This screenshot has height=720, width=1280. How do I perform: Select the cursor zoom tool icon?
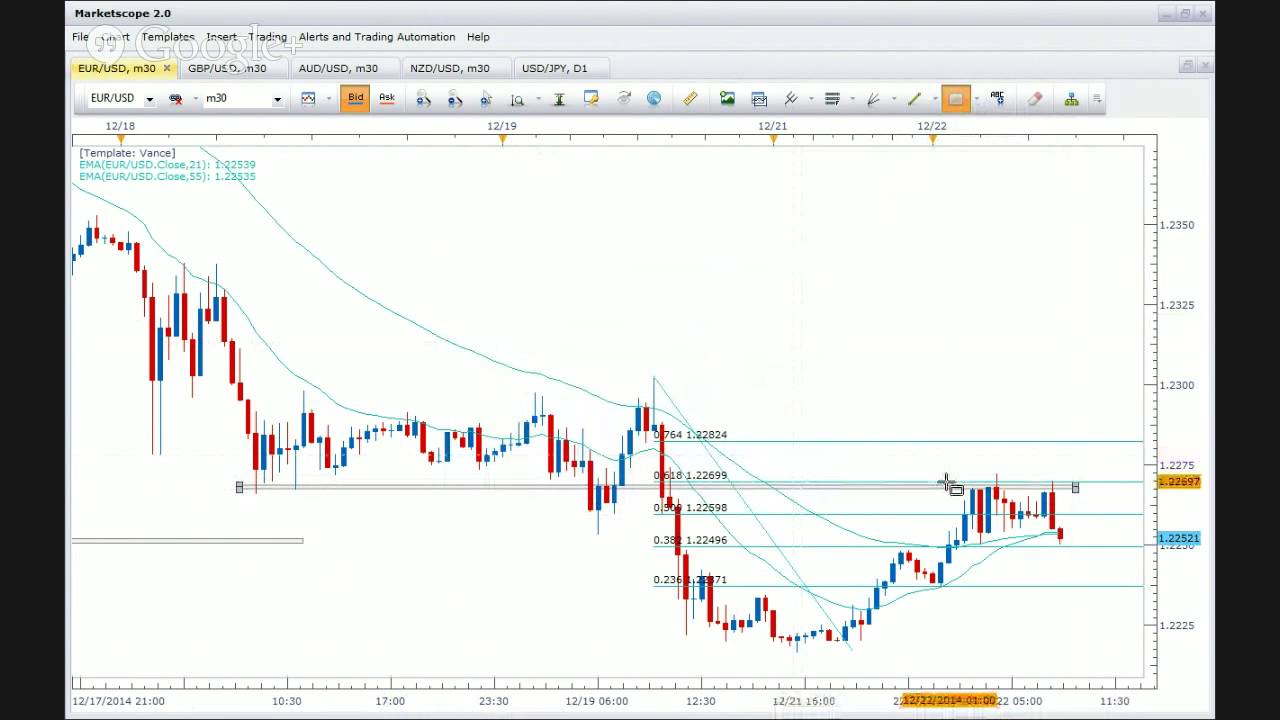coord(486,98)
